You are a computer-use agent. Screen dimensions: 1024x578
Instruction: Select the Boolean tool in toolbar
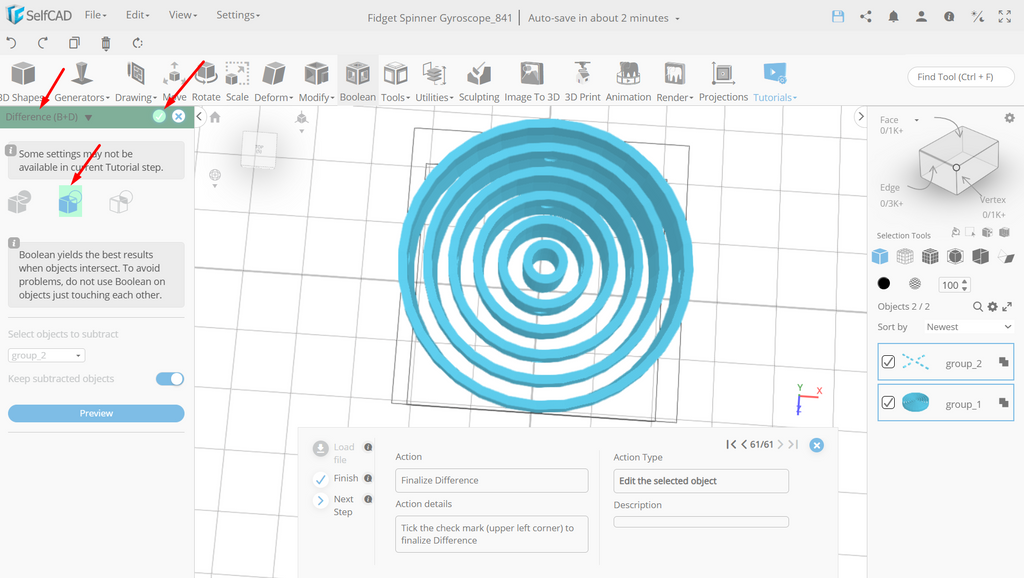358,82
